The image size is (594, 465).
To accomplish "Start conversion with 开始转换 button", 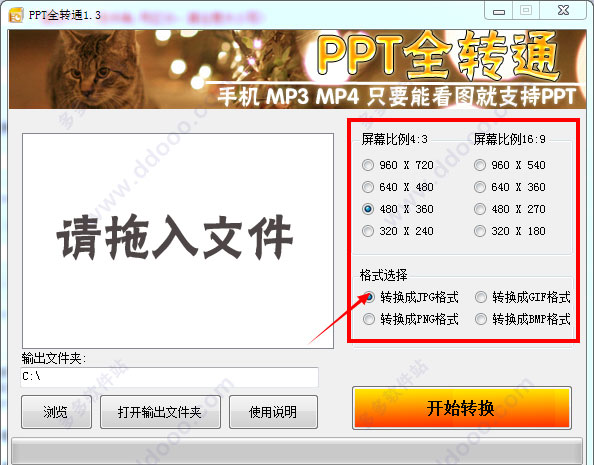I will (x=461, y=408).
